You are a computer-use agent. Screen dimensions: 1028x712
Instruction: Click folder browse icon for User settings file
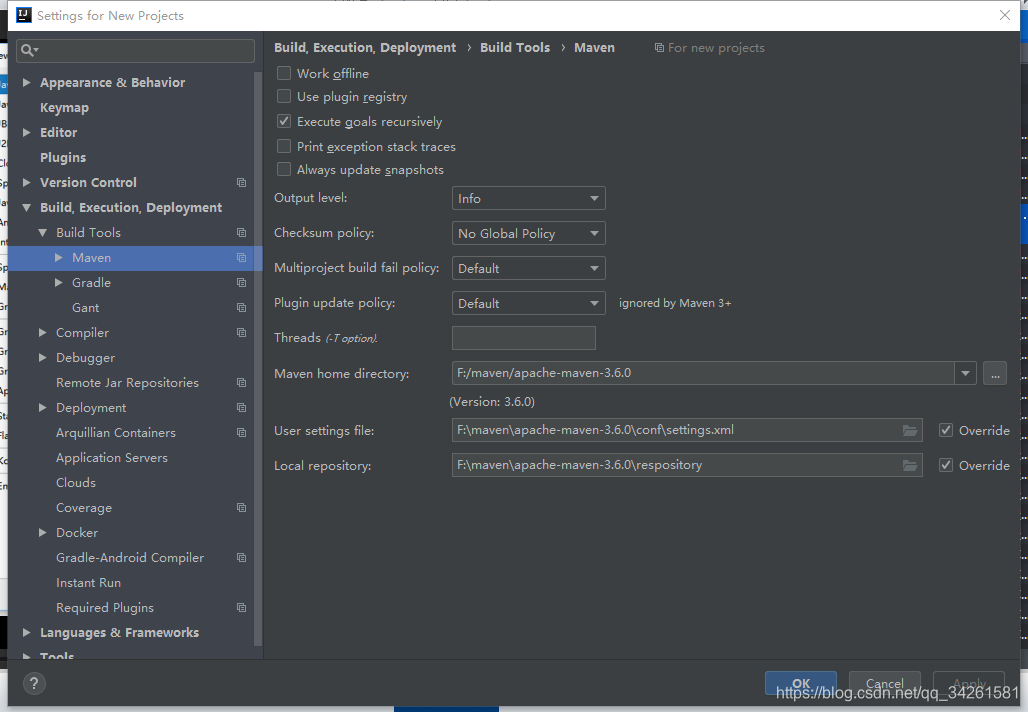(909, 430)
